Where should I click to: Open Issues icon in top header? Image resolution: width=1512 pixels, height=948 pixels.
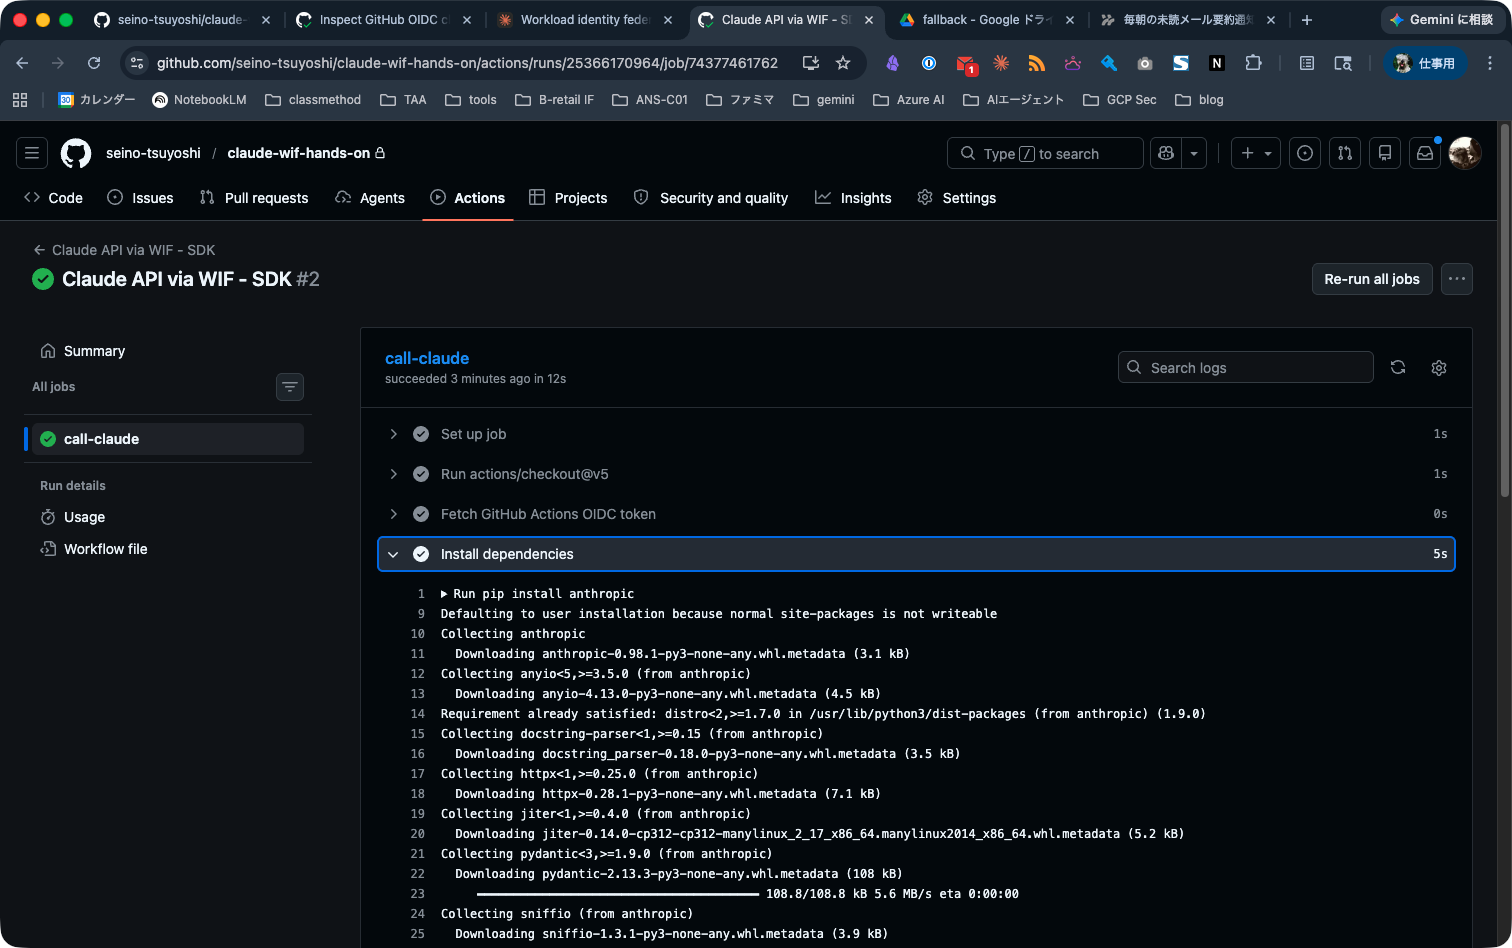[x=1305, y=153]
